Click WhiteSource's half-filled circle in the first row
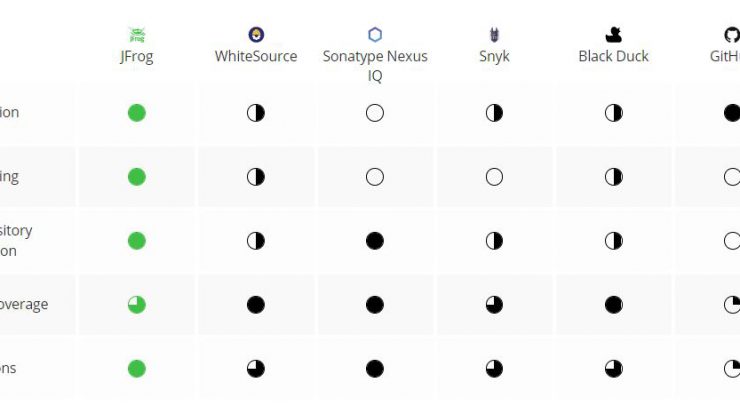 point(256,113)
